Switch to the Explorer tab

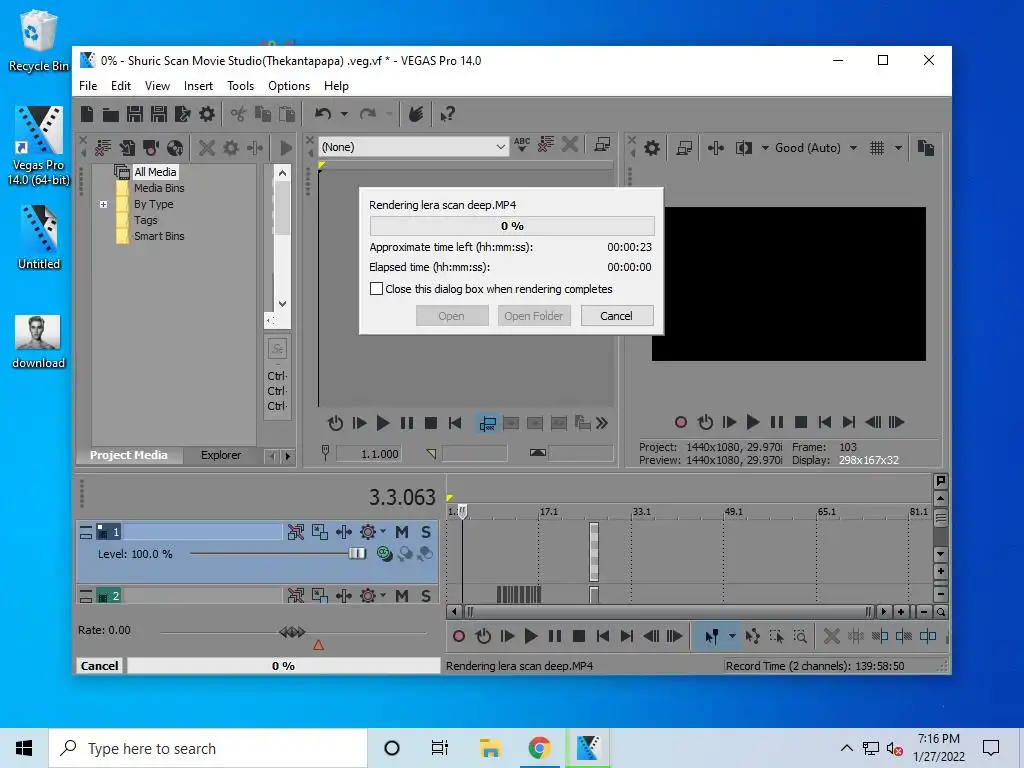click(221, 455)
